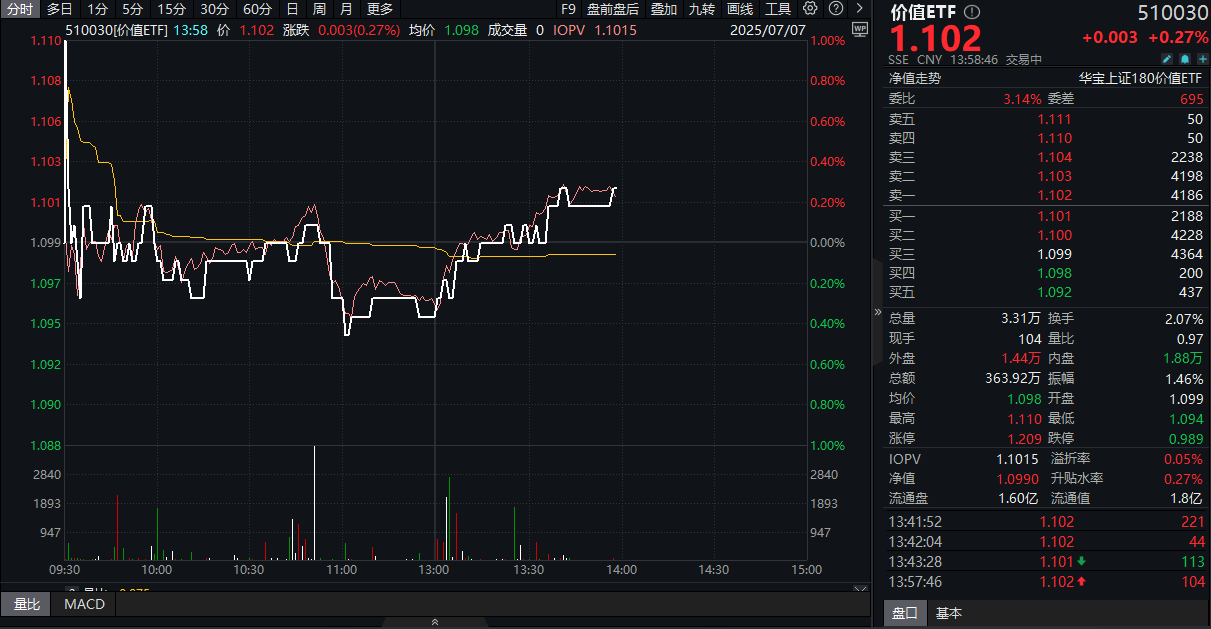Toggle 盘前盘后 pre/post market display
The image size is (1211, 629).
(612, 9)
